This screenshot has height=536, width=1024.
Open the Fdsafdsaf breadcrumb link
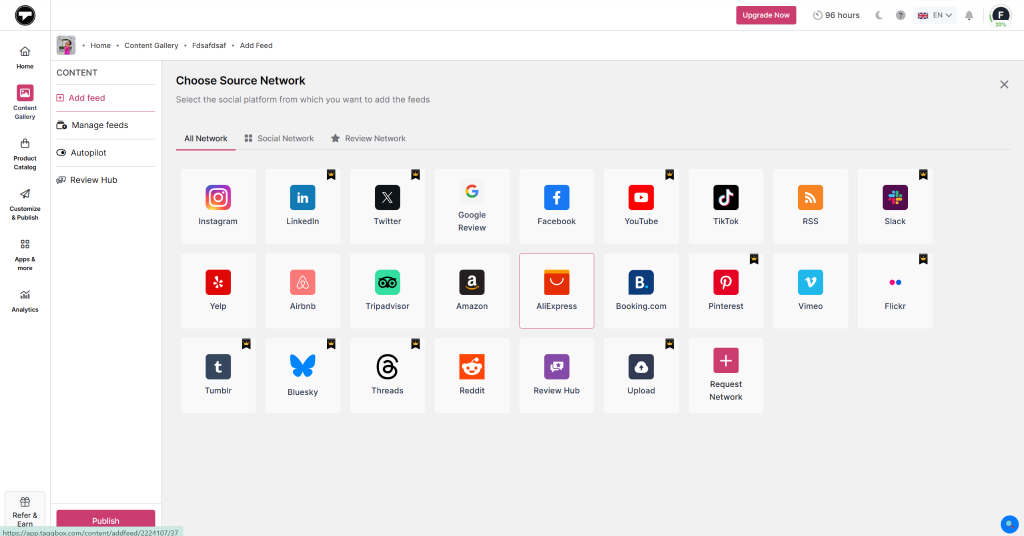(x=209, y=46)
